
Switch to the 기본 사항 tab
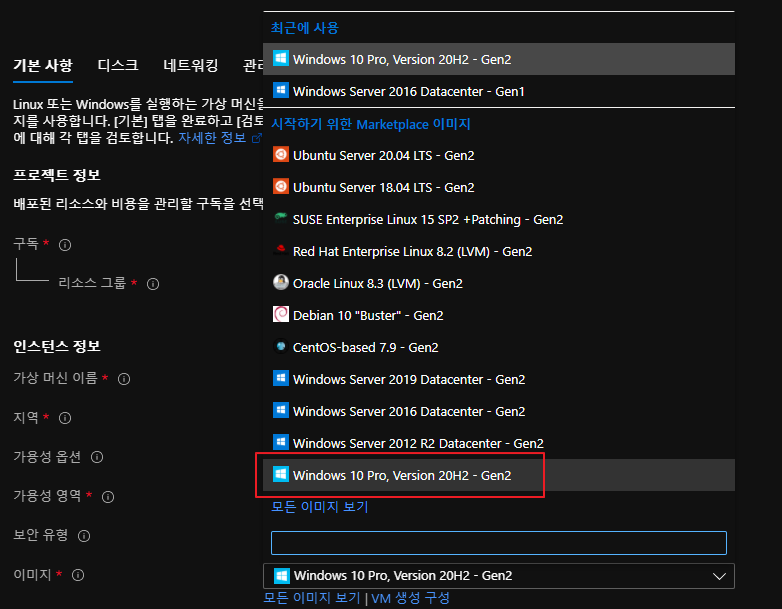pos(43,65)
